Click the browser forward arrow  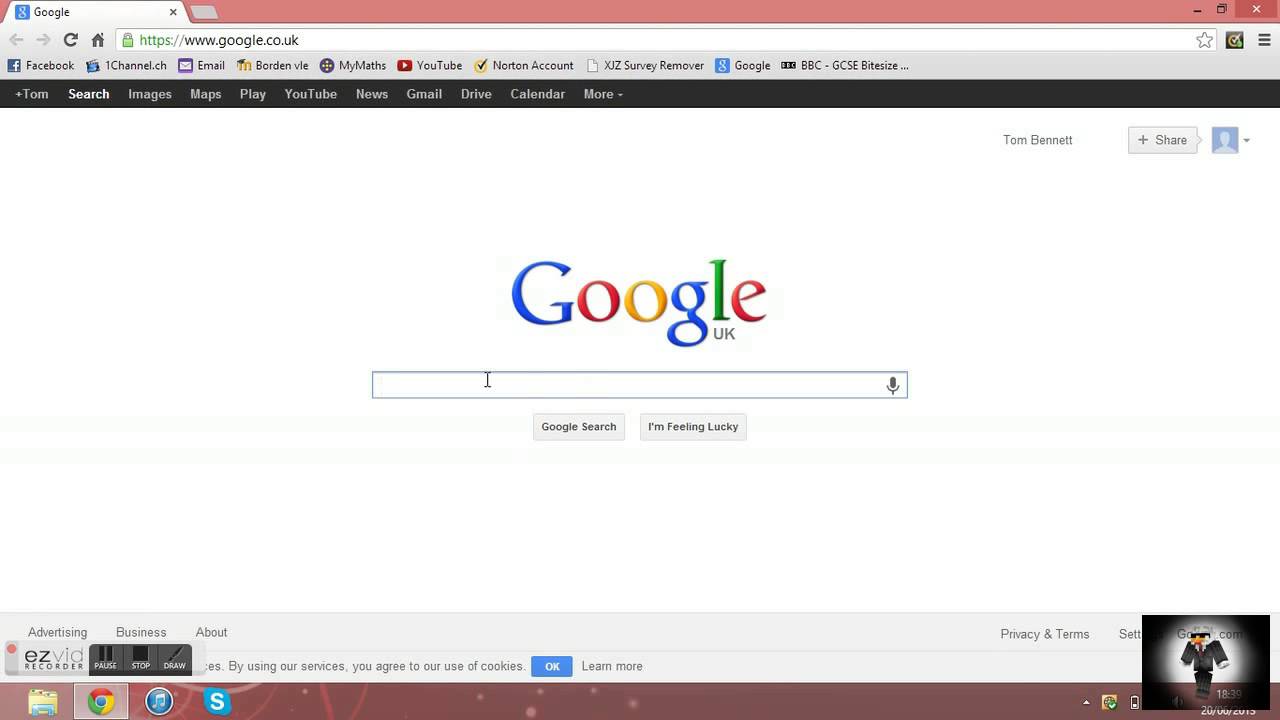click(43, 40)
